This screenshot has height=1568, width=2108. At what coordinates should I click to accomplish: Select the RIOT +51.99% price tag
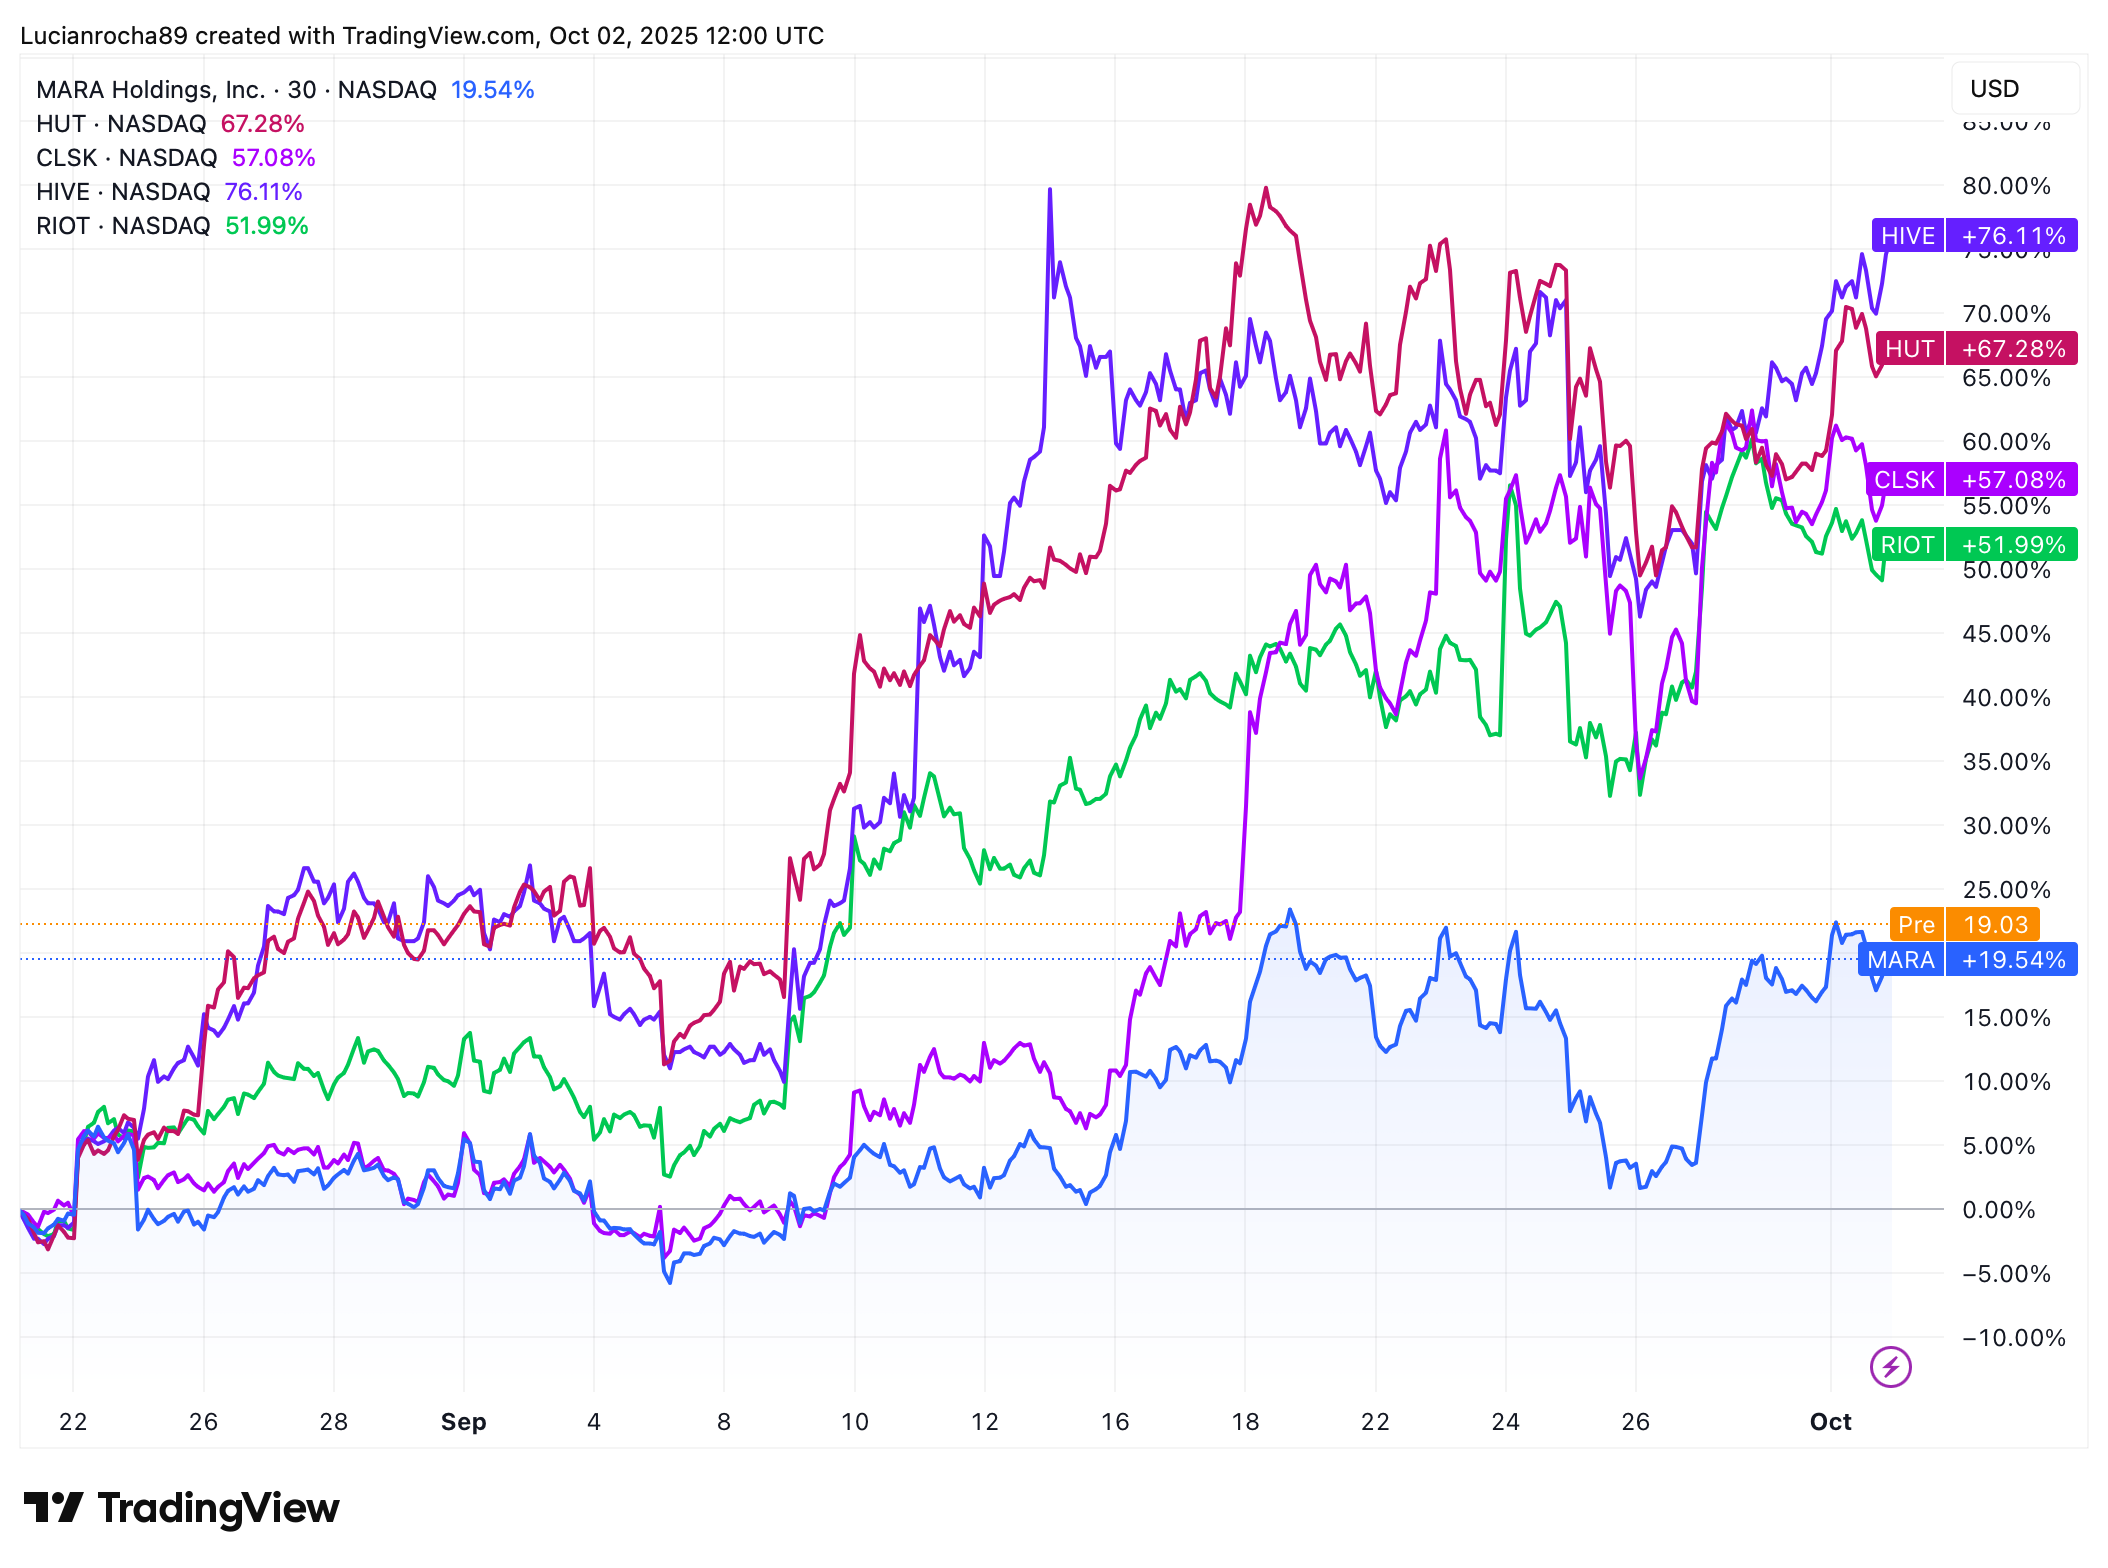tap(1974, 545)
